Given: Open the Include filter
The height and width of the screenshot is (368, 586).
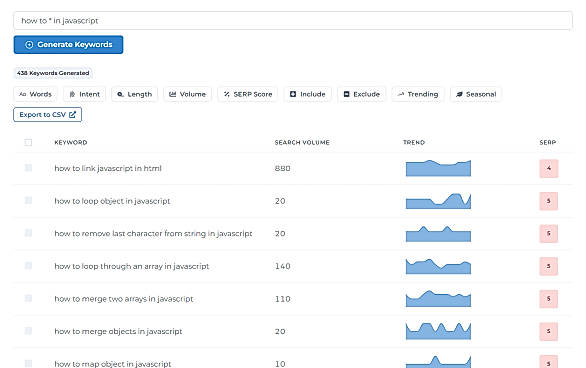Looking at the screenshot, I should pyautogui.click(x=308, y=94).
